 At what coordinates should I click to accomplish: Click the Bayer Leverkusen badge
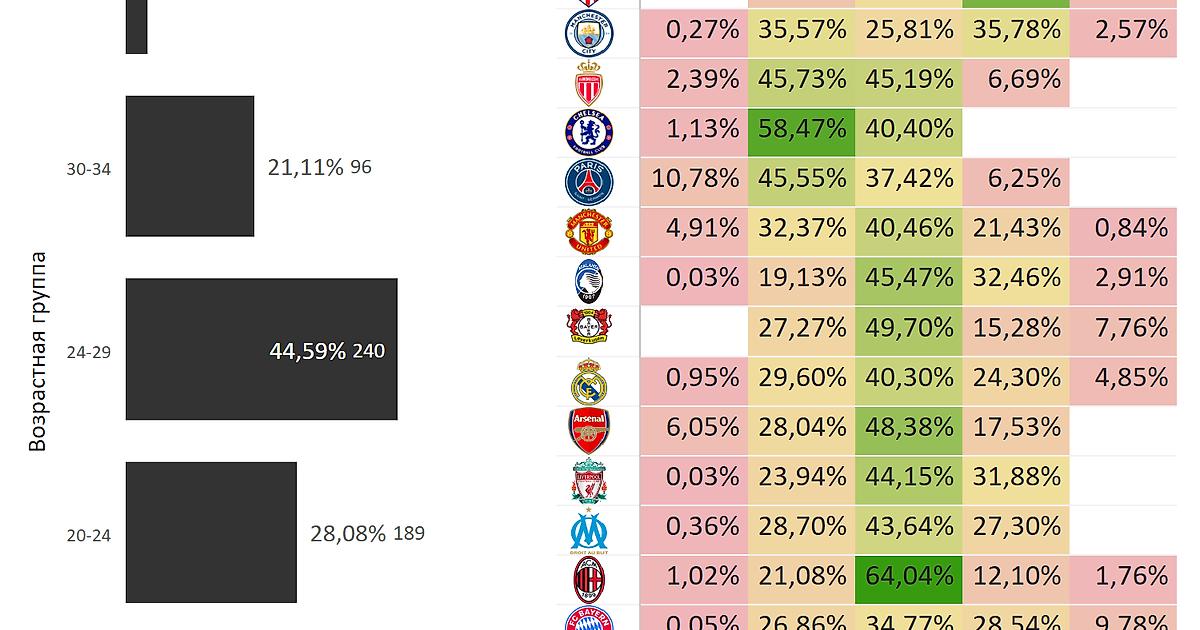pos(588,330)
